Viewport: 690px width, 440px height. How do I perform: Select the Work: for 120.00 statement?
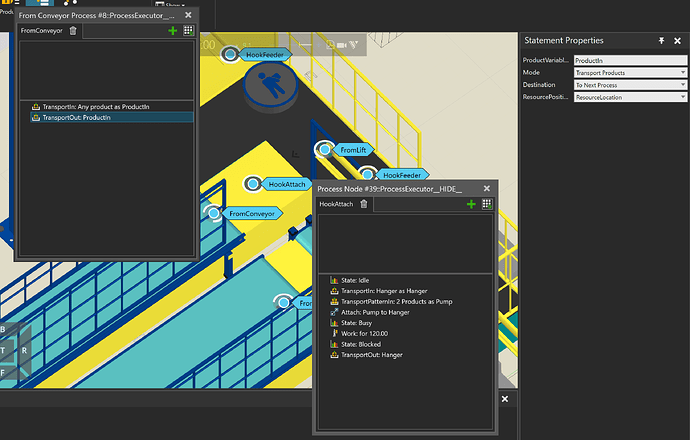pyautogui.click(x=366, y=333)
